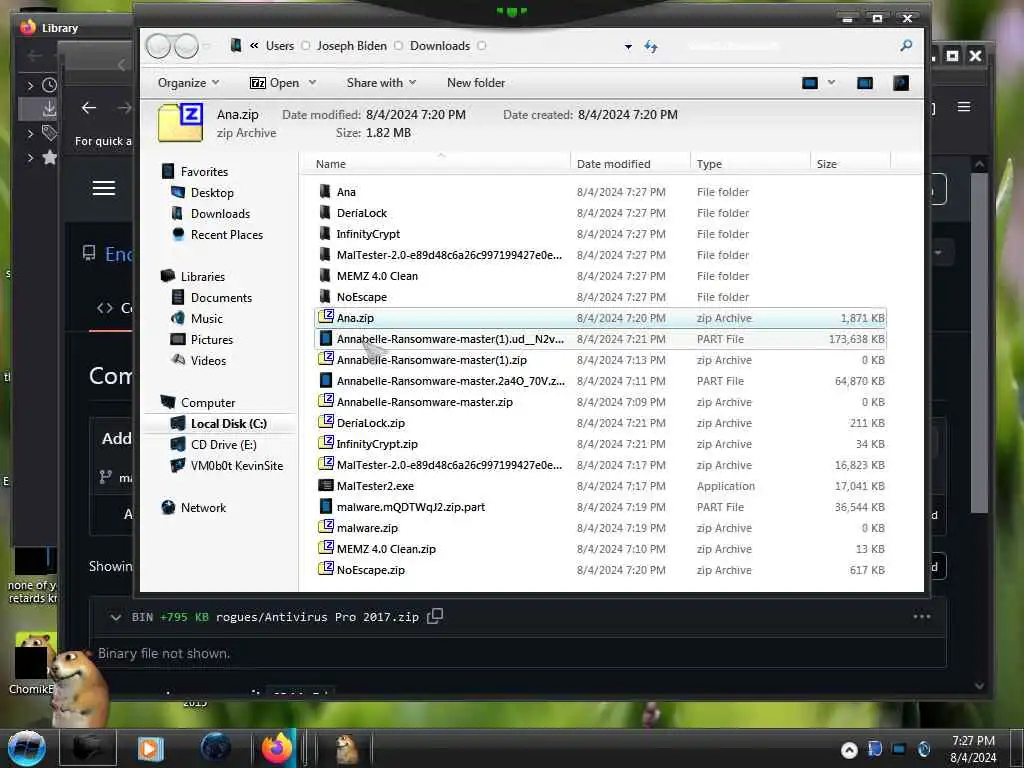The image size is (1024, 768).
Task: Click the hamster icon on the taskbar
Action: point(347,749)
